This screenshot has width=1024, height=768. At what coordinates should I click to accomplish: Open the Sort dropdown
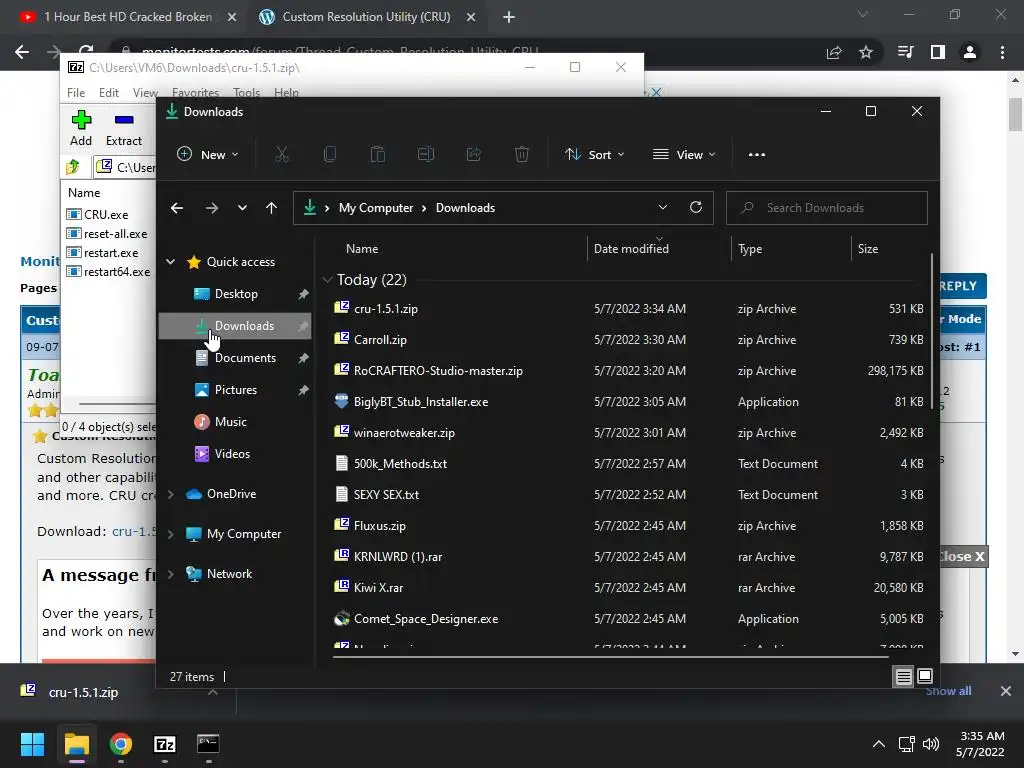(x=595, y=155)
